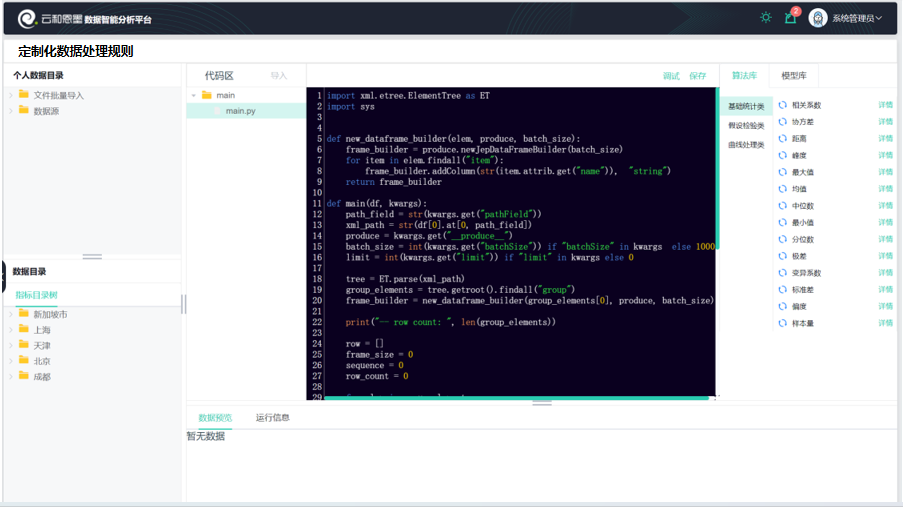
Task: Click the algorithm icon next to 协方差
Action: pyautogui.click(x=783, y=122)
